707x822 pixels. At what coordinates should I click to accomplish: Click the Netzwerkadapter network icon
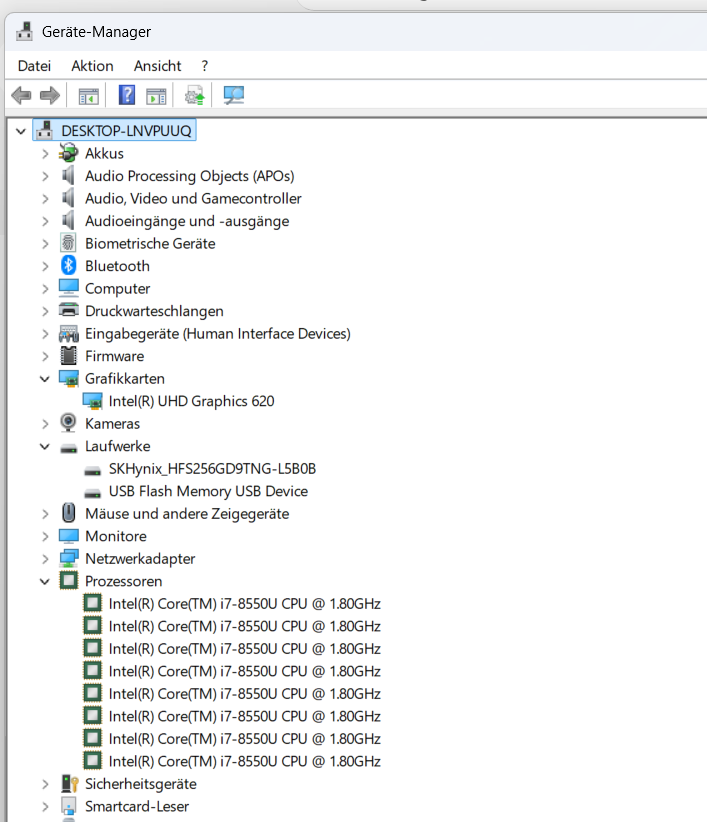tap(69, 559)
